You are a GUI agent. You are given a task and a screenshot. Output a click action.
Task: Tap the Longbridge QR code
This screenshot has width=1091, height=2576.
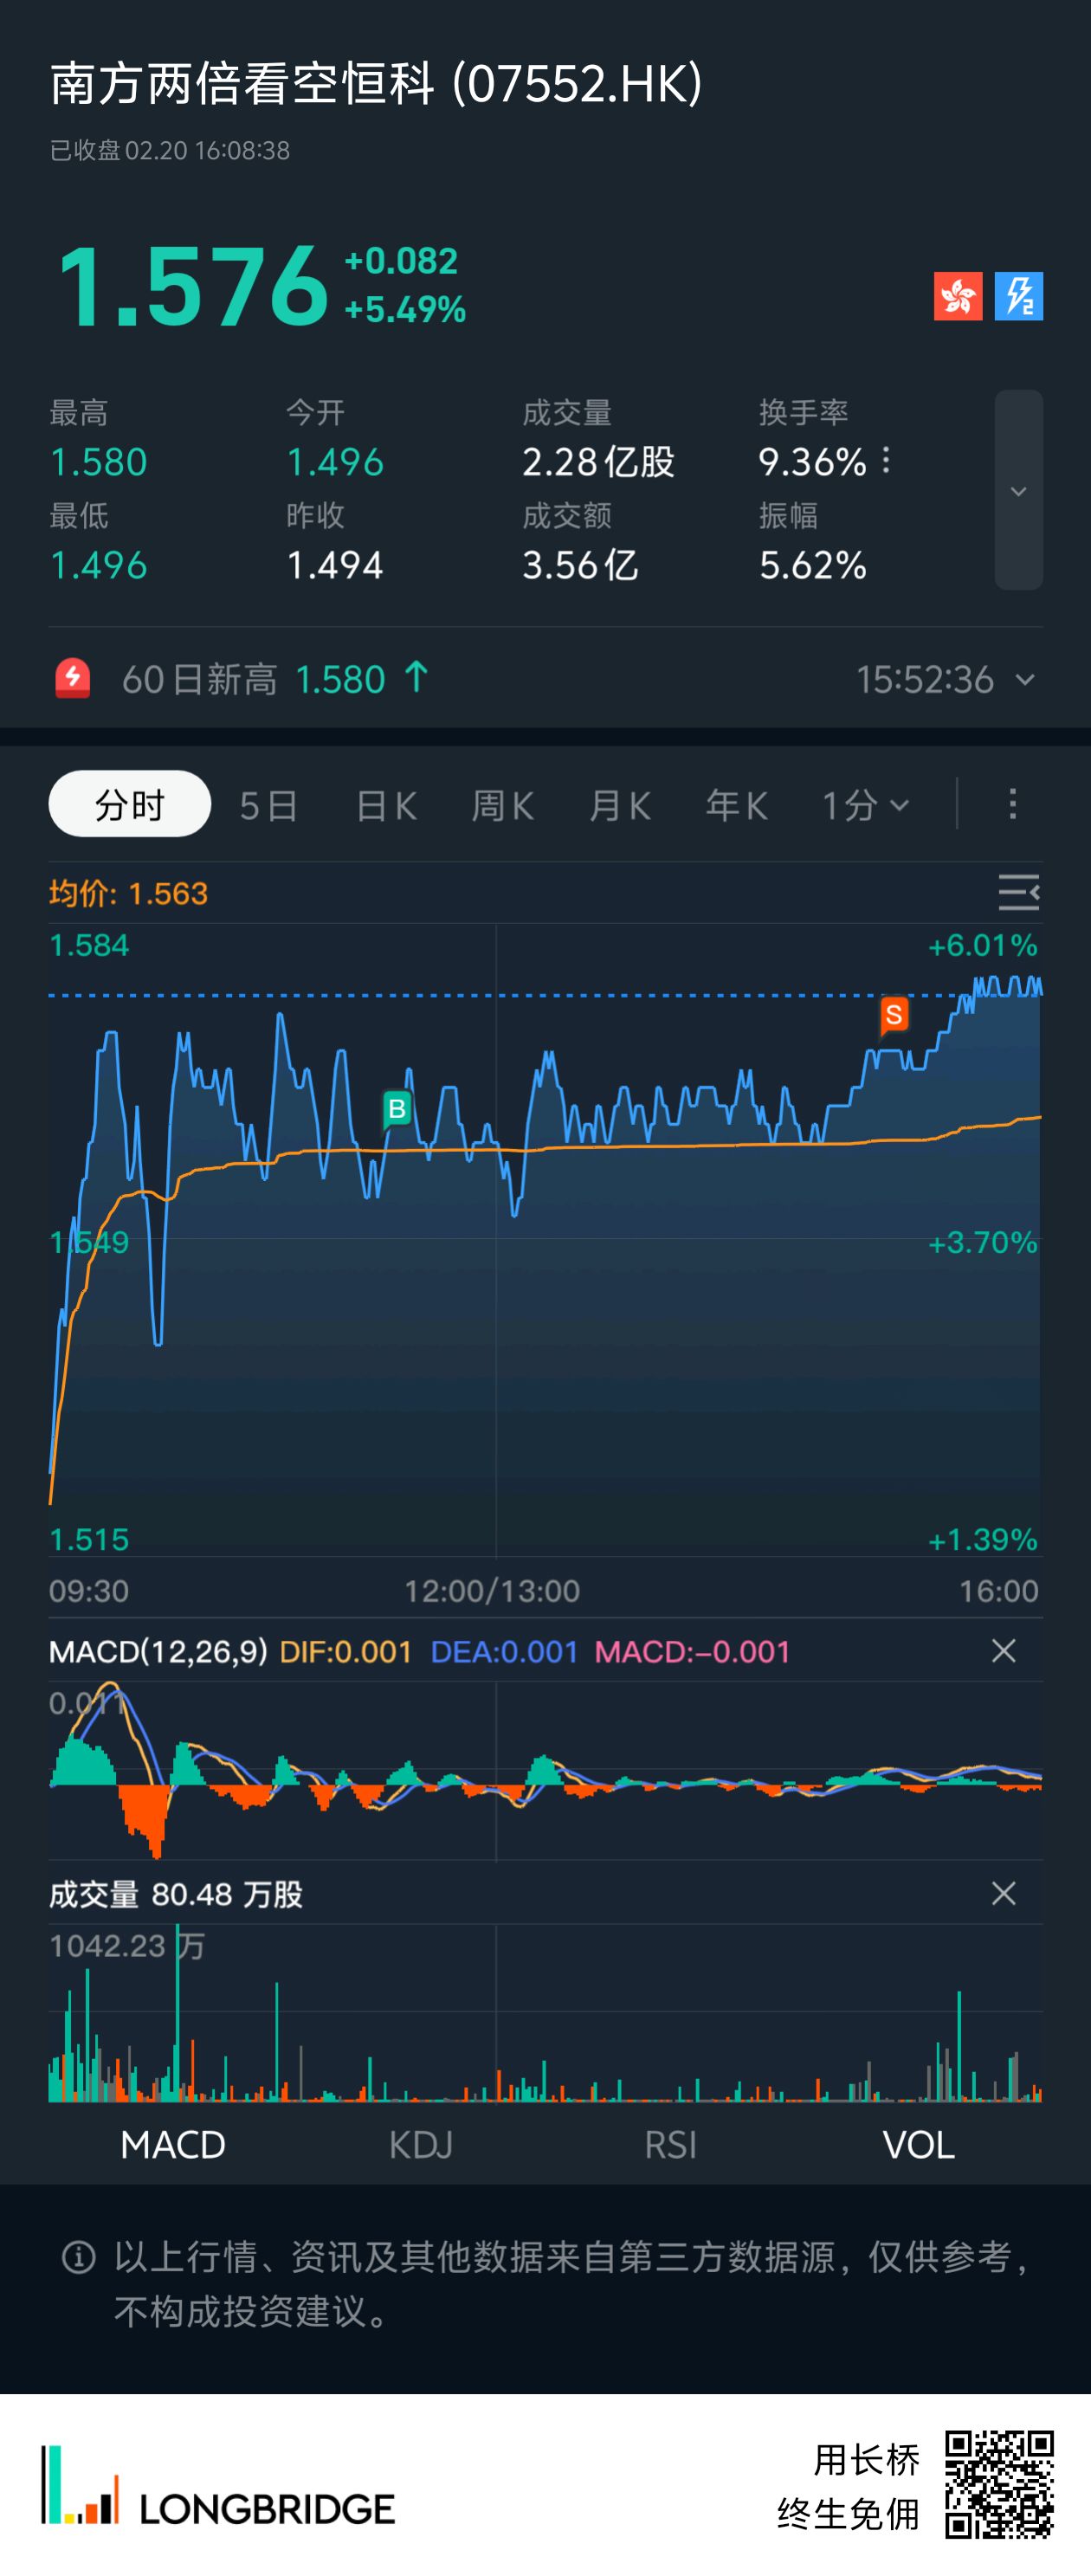999,2485
